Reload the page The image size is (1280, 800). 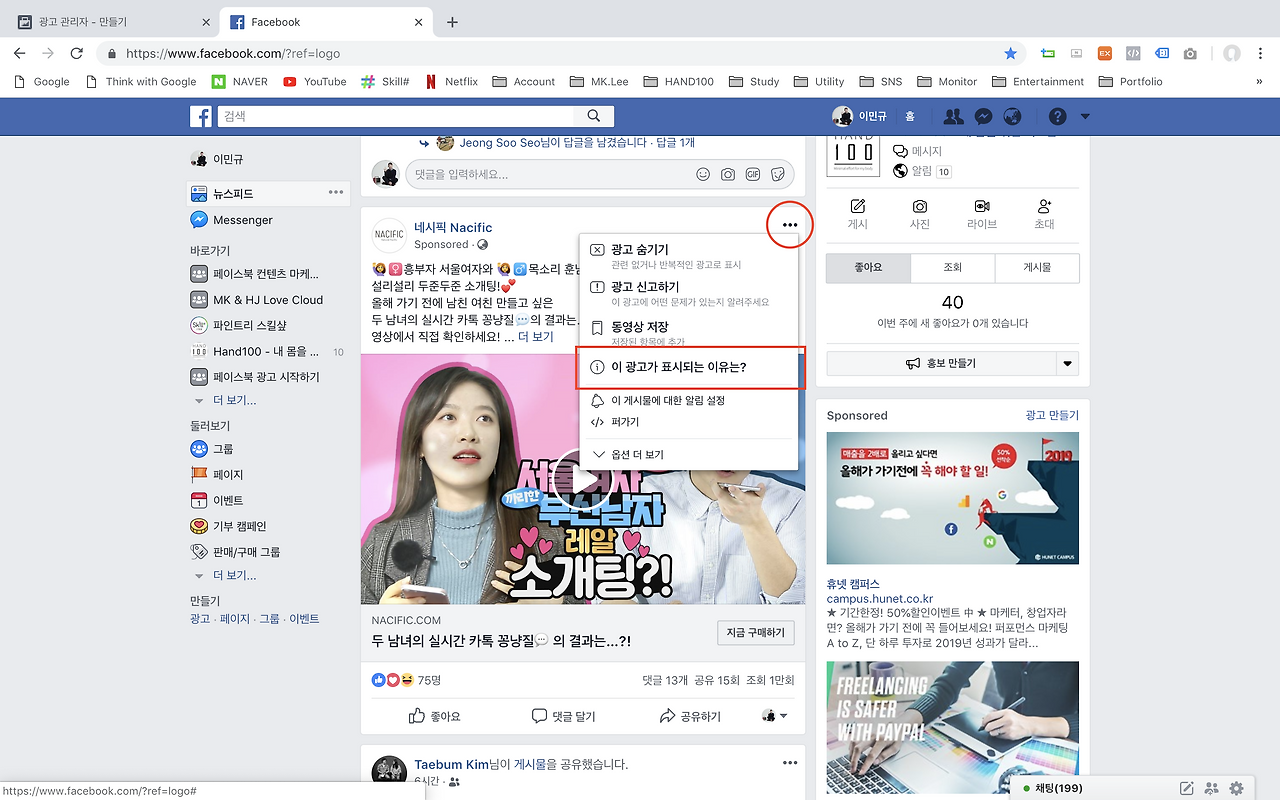point(76,53)
